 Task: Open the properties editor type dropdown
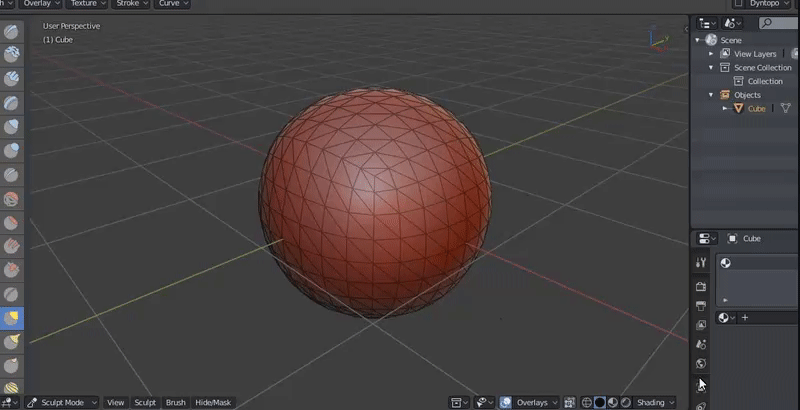coord(707,238)
